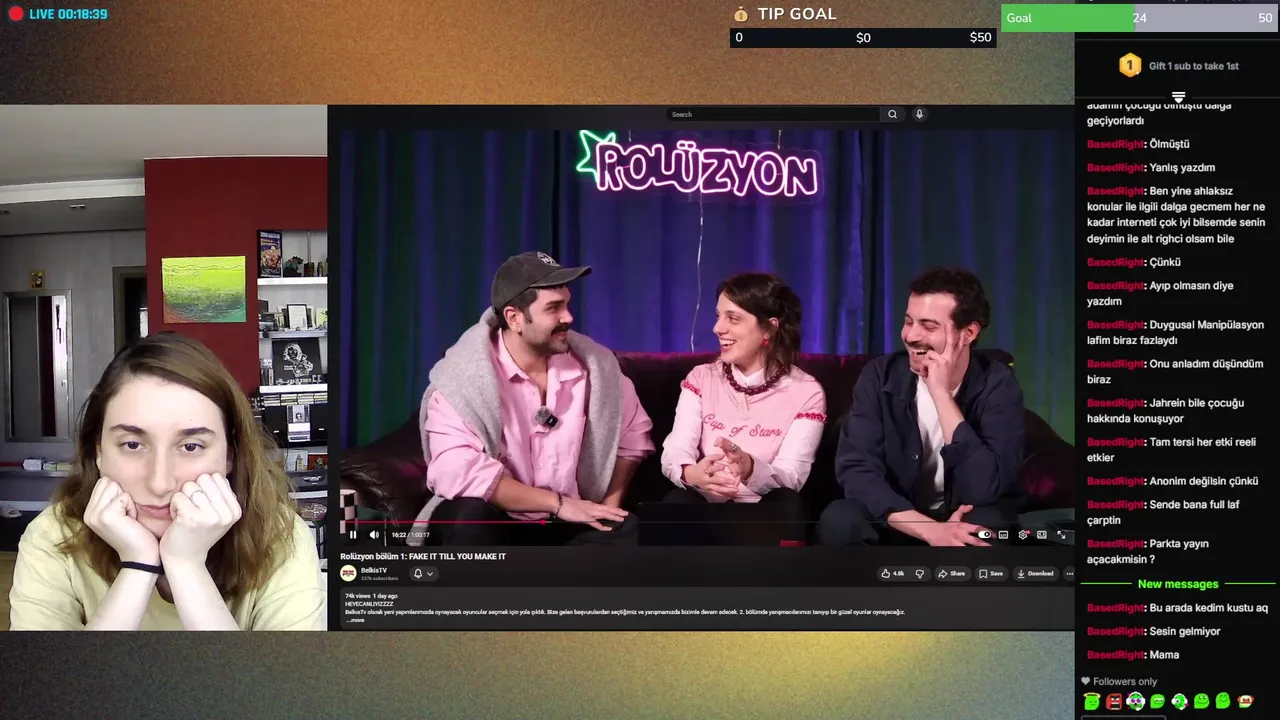Click the chat collapse handle under Gift sub
This screenshot has height=720, width=1280.
point(1178,97)
